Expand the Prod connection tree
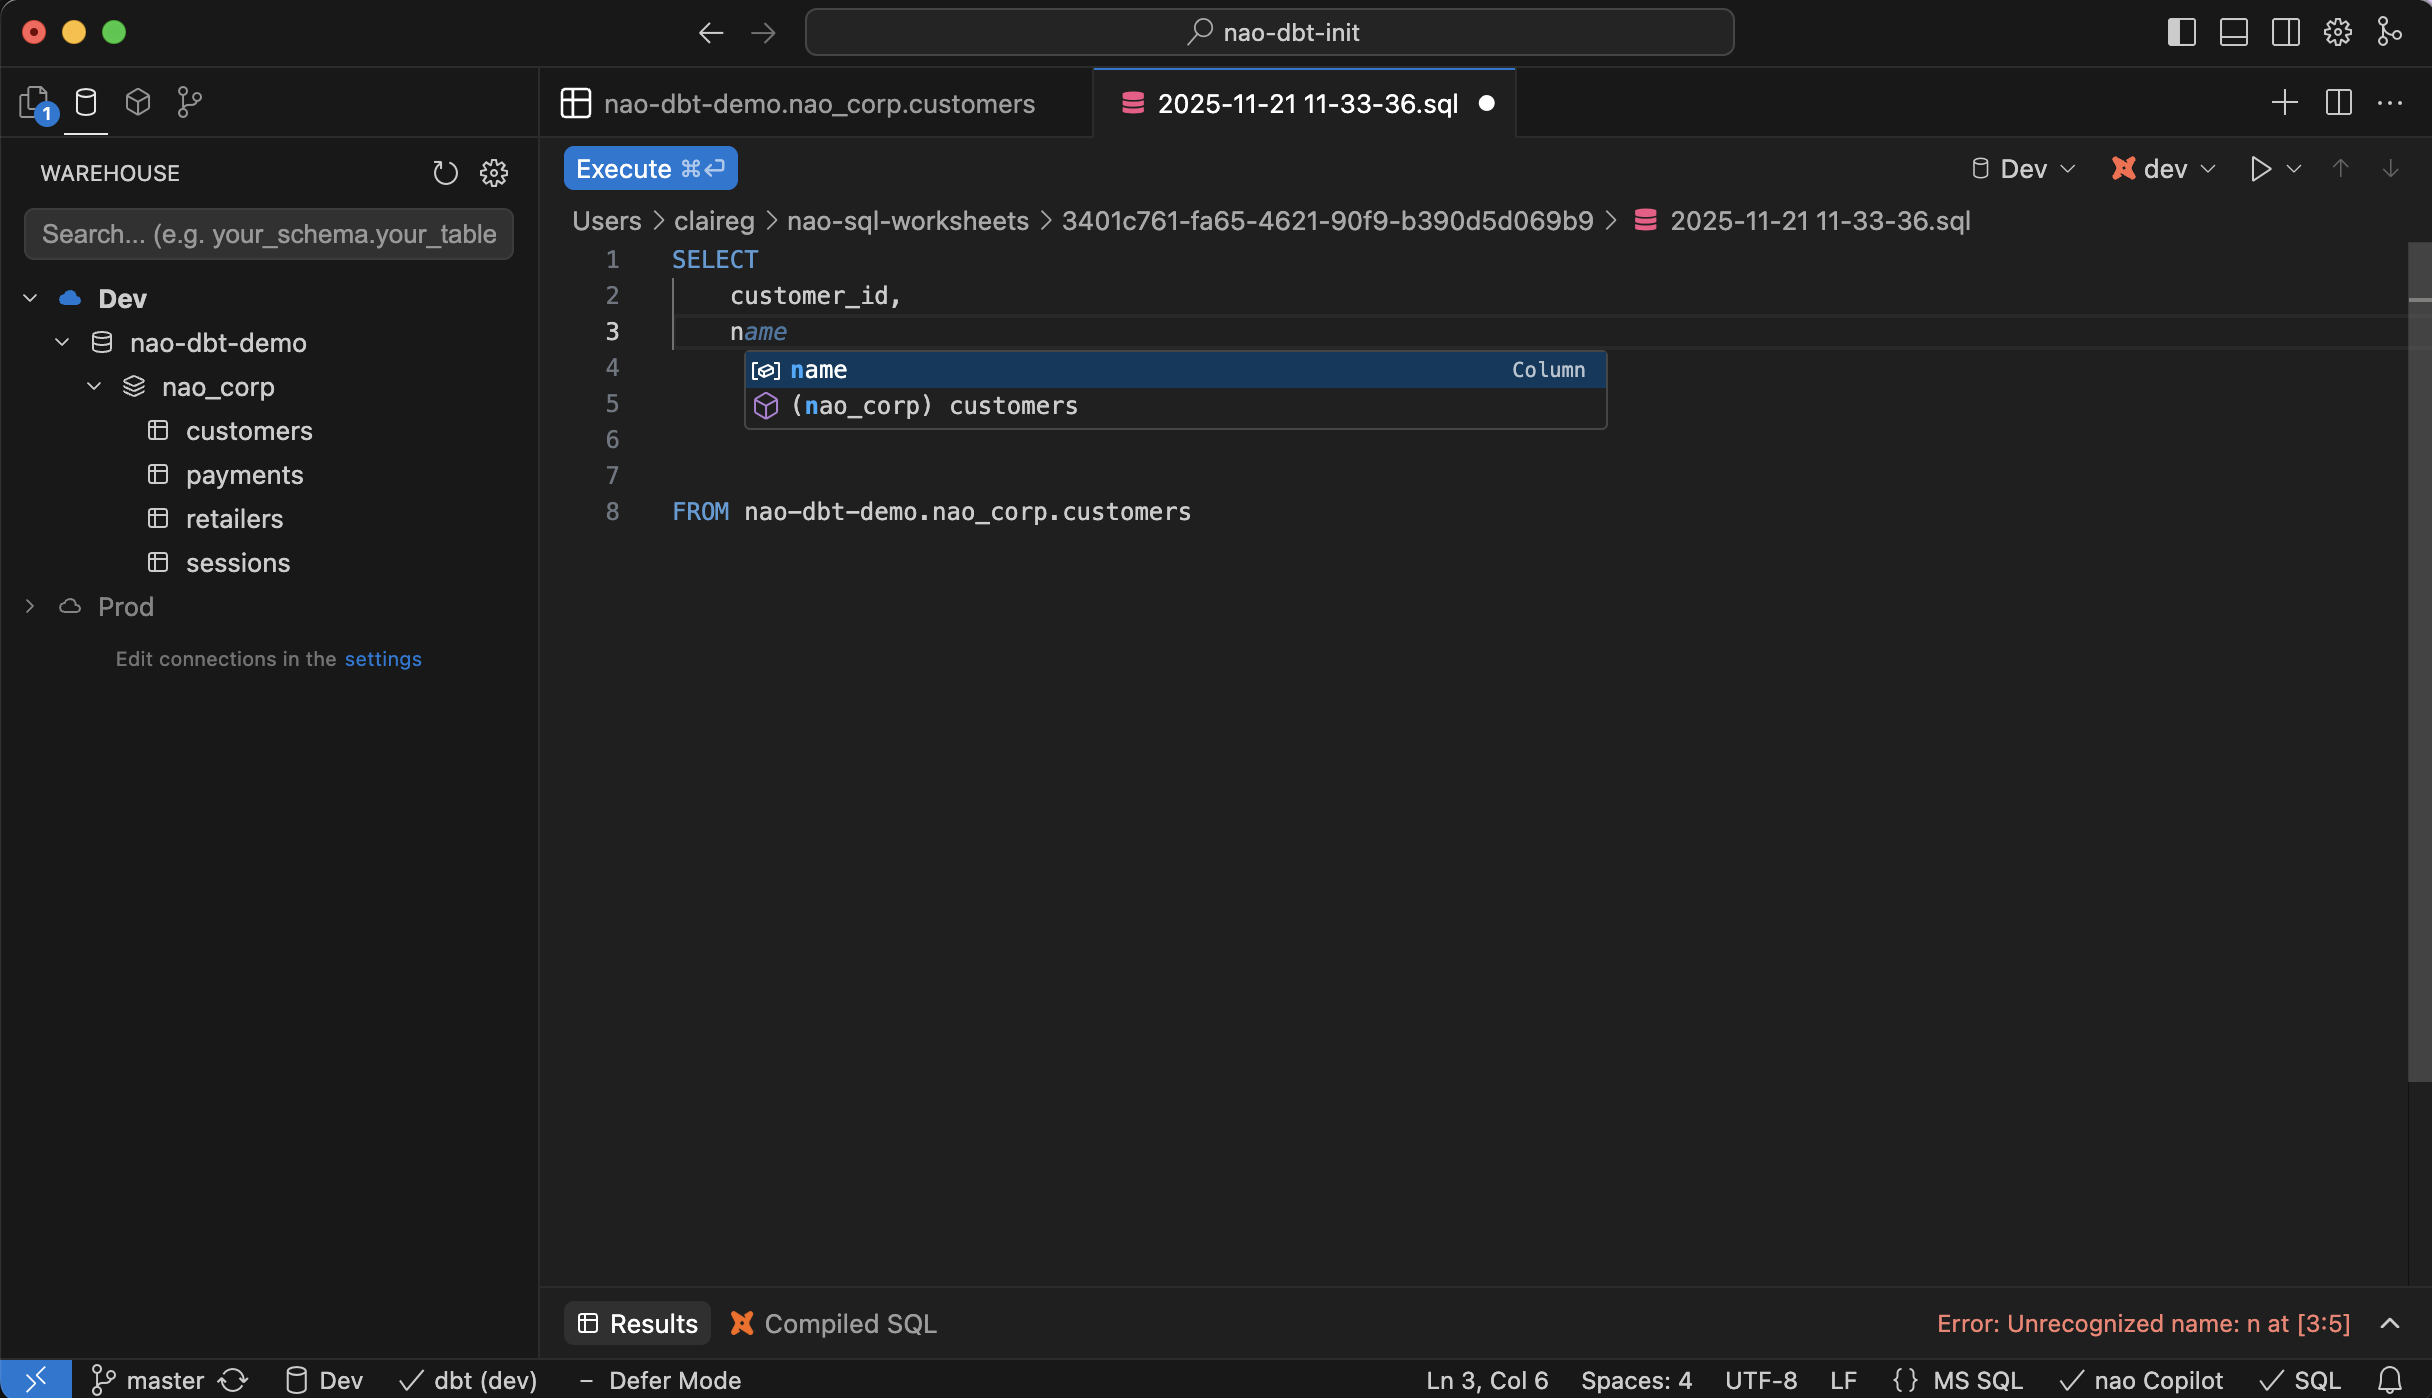 tap(29, 606)
